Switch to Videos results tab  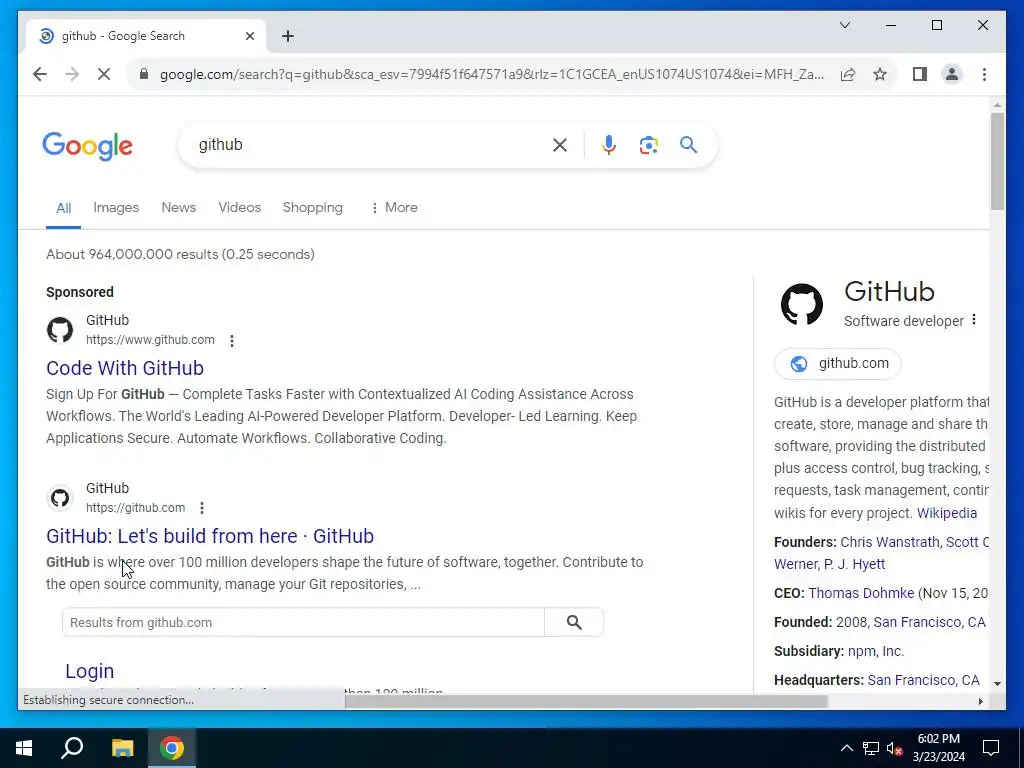click(239, 208)
